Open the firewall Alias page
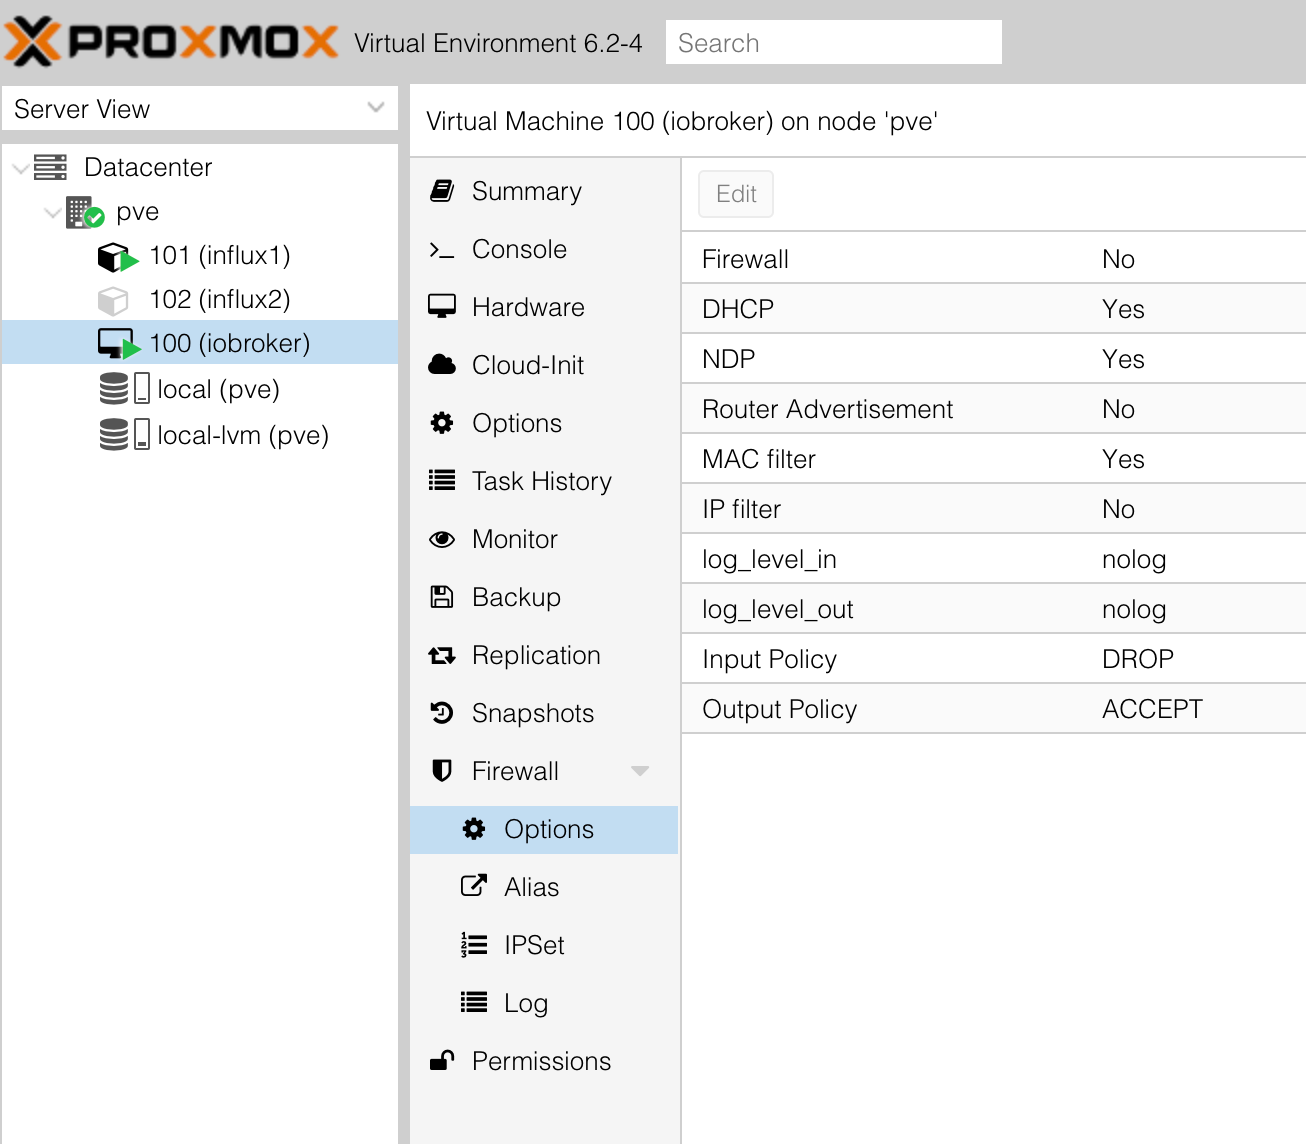Screen dimensions: 1306x1144 [x=544, y=887]
